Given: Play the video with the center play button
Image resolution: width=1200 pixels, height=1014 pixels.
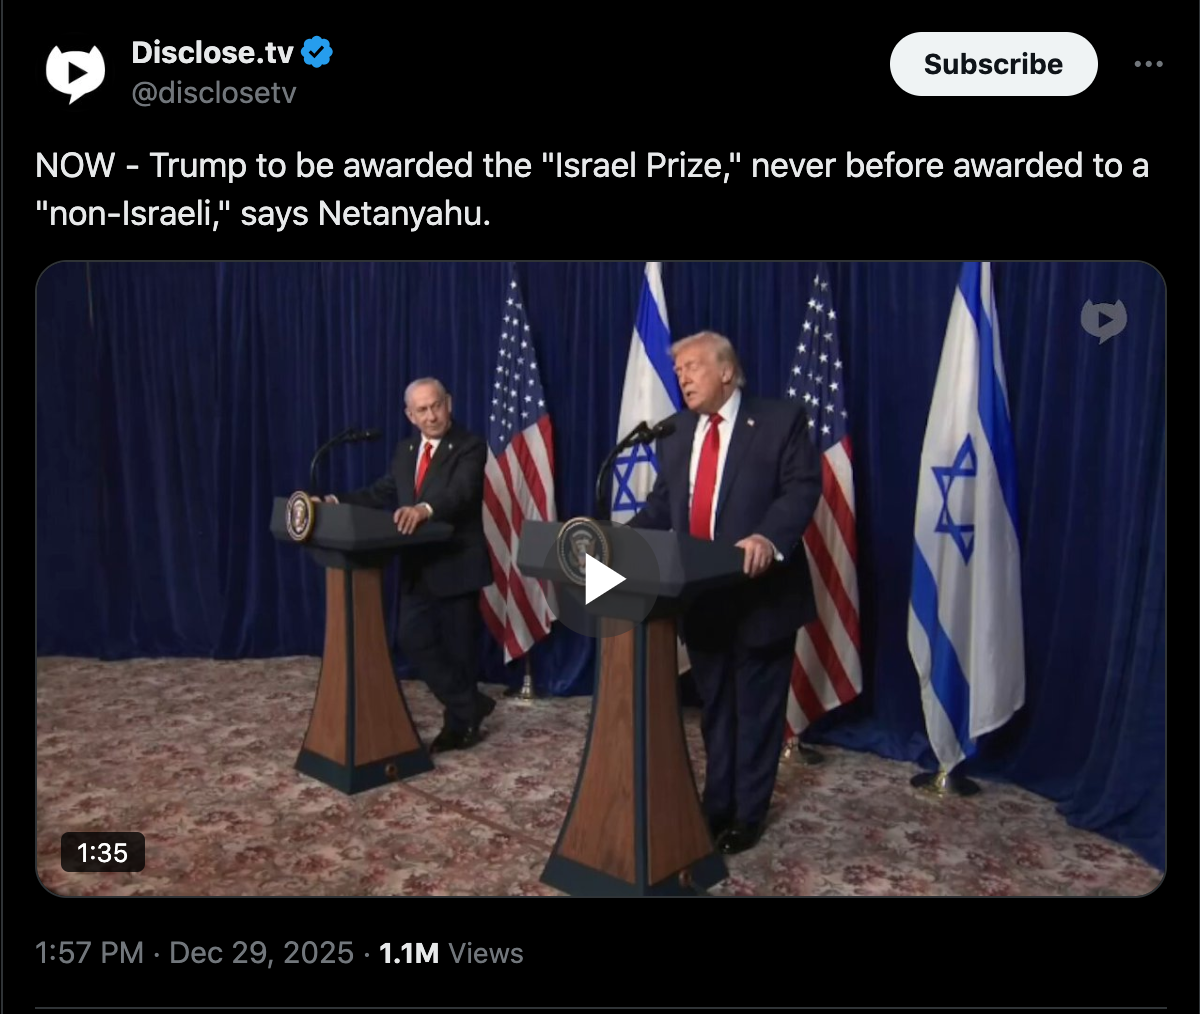Looking at the screenshot, I should [604, 581].
